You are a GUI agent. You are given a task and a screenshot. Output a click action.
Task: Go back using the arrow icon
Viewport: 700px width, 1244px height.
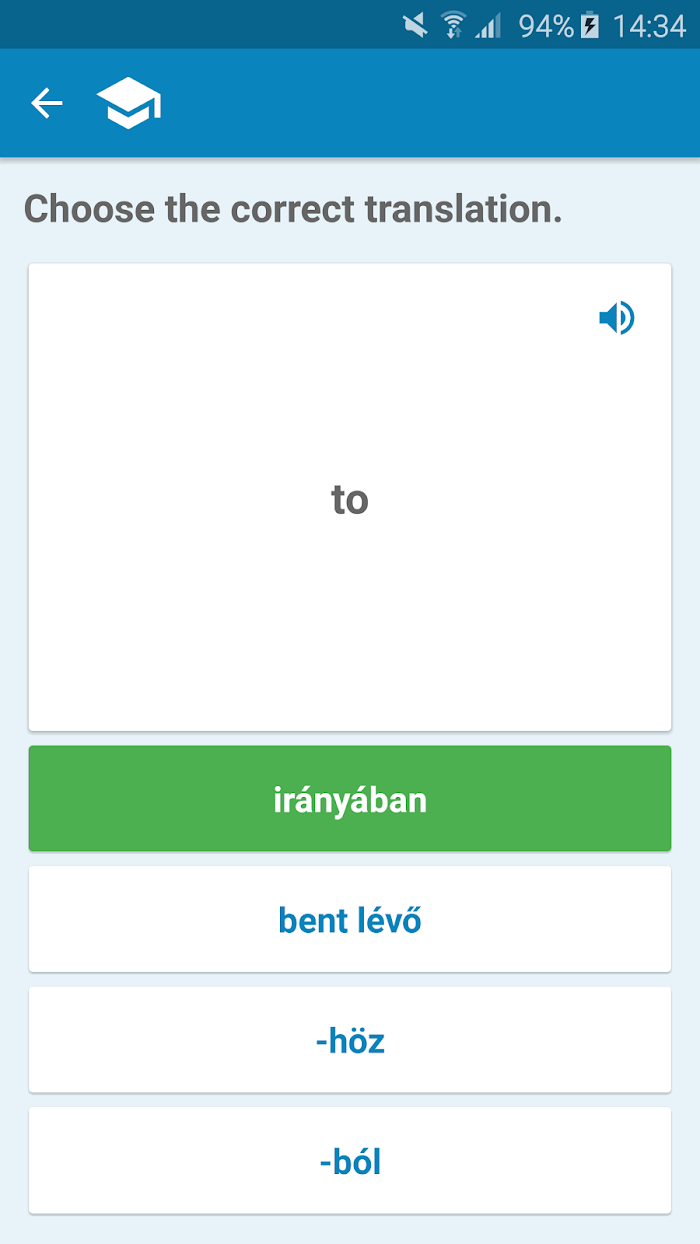tap(47, 103)
